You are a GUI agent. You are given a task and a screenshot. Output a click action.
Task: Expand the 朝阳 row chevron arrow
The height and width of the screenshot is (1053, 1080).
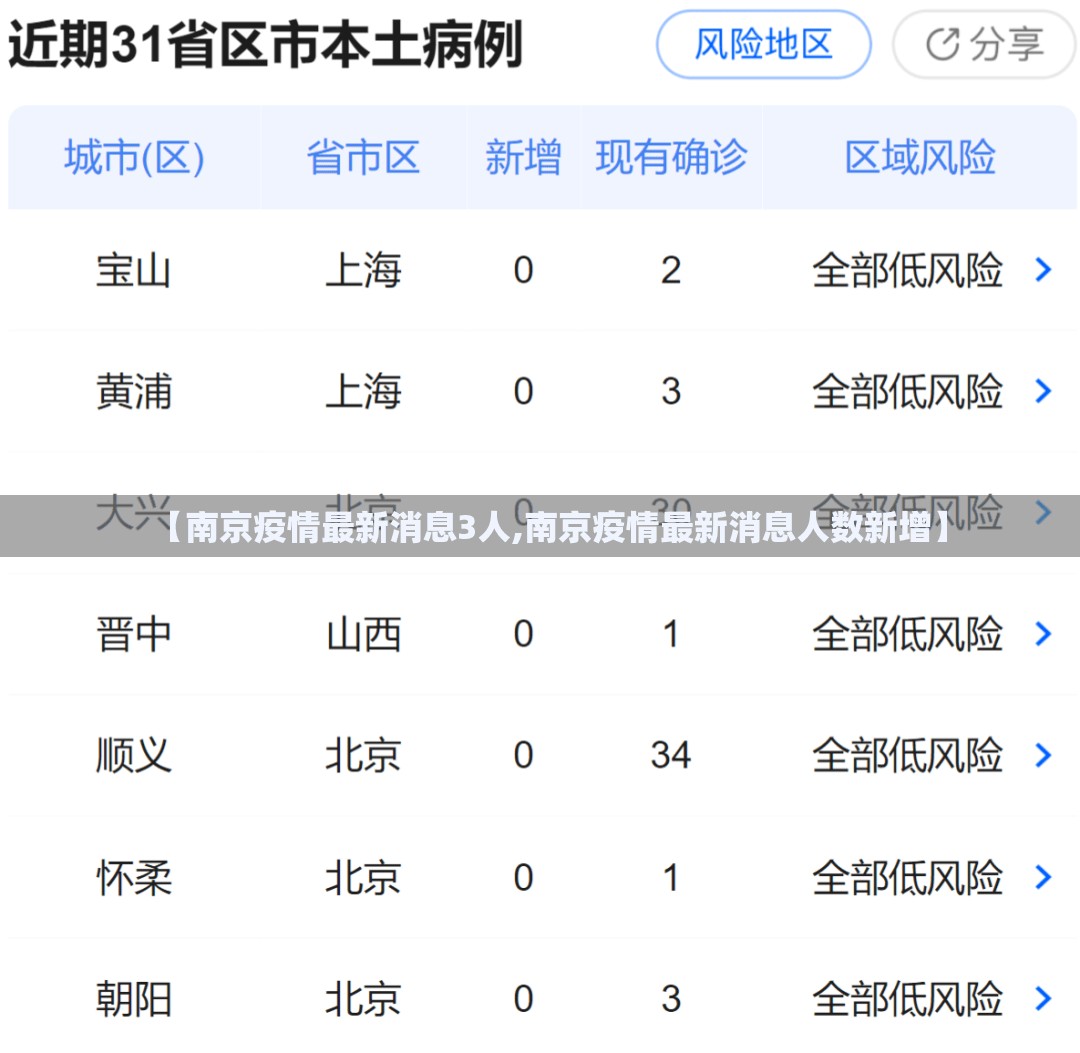click(x=1043, y=998)
